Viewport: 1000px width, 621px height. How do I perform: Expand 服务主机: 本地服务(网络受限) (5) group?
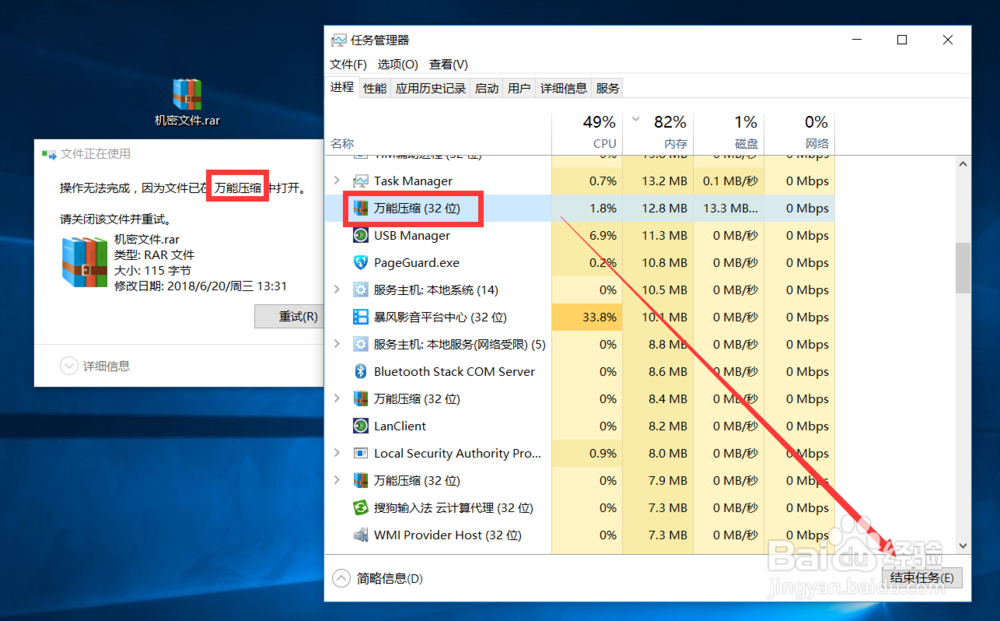337,344
